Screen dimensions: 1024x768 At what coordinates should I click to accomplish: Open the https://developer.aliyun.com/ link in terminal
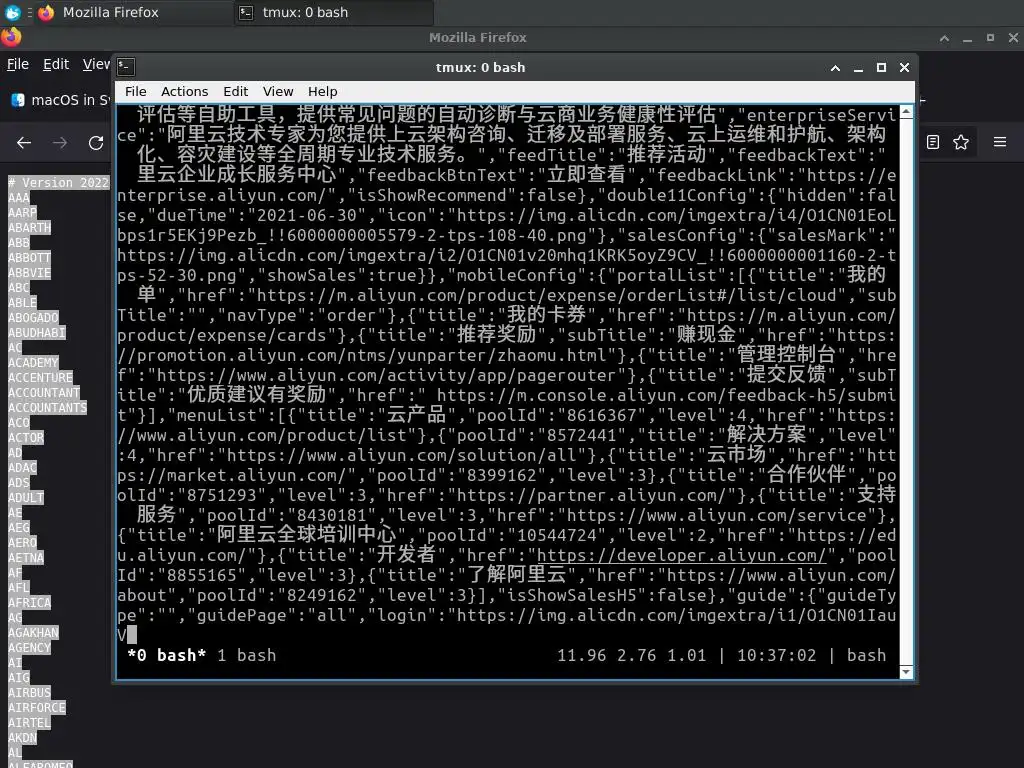[682, 555]
